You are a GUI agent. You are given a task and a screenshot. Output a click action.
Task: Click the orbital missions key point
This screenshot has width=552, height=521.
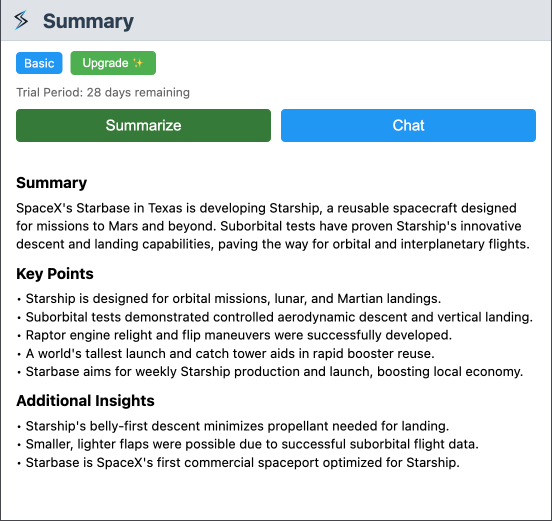coord(233,299)
